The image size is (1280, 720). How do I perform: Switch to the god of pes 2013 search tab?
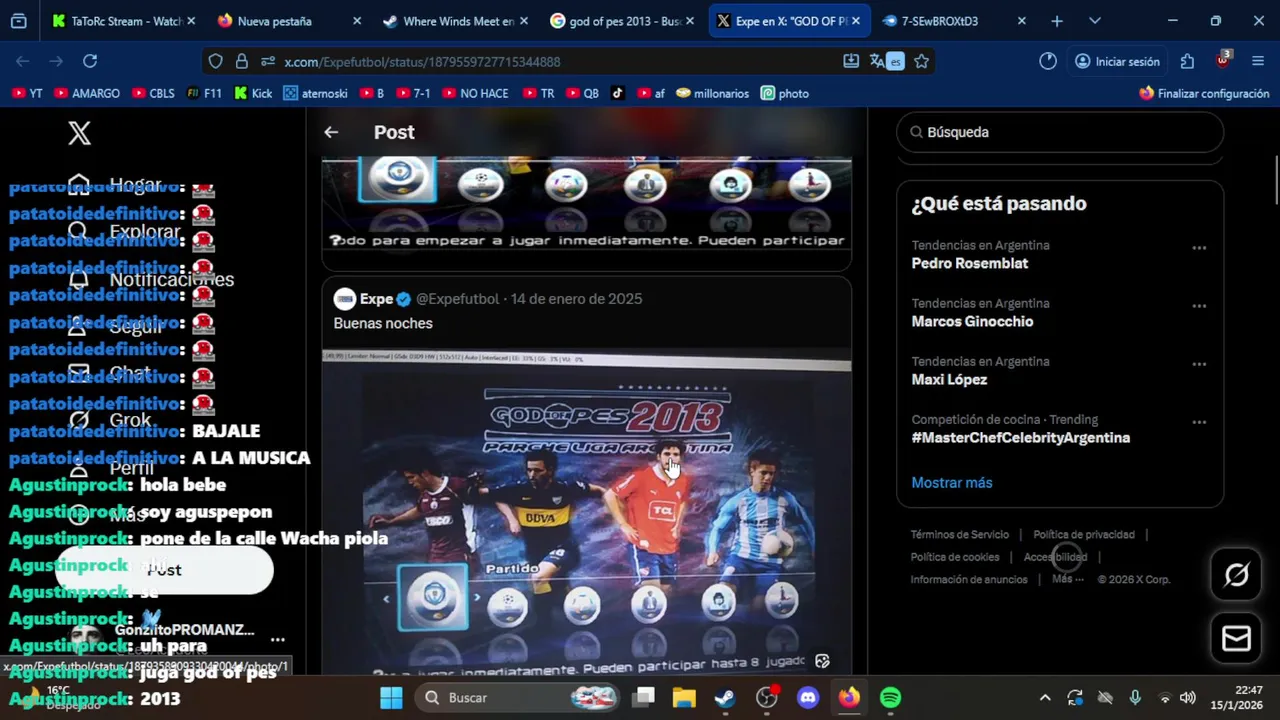click(x=622, y=21)
